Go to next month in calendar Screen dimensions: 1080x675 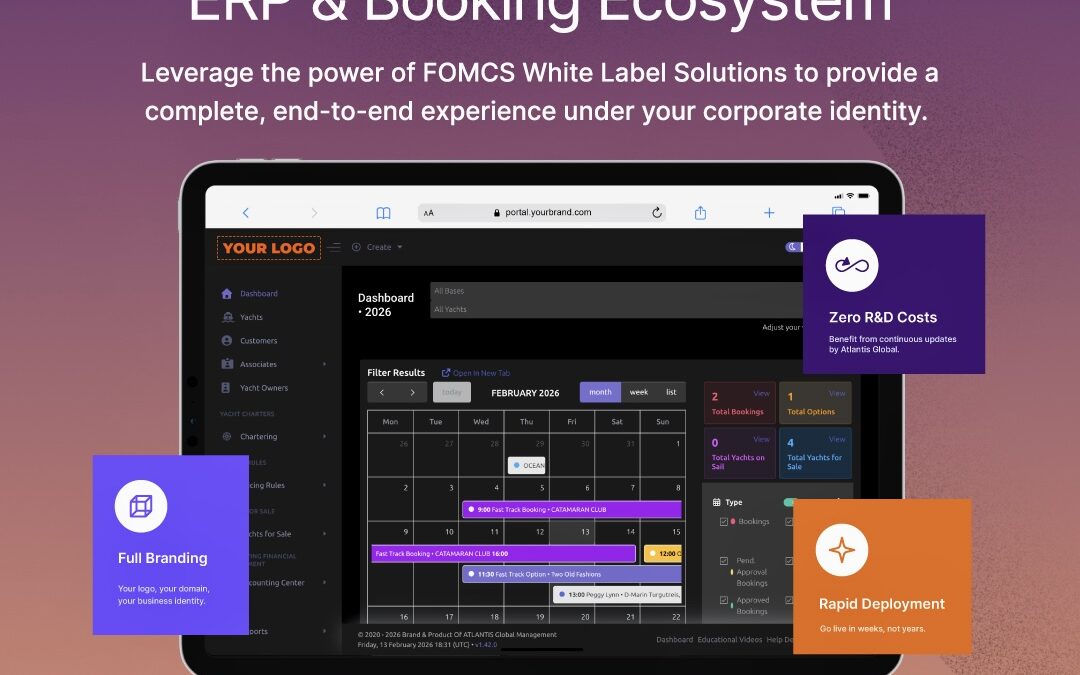coord(413,393)
